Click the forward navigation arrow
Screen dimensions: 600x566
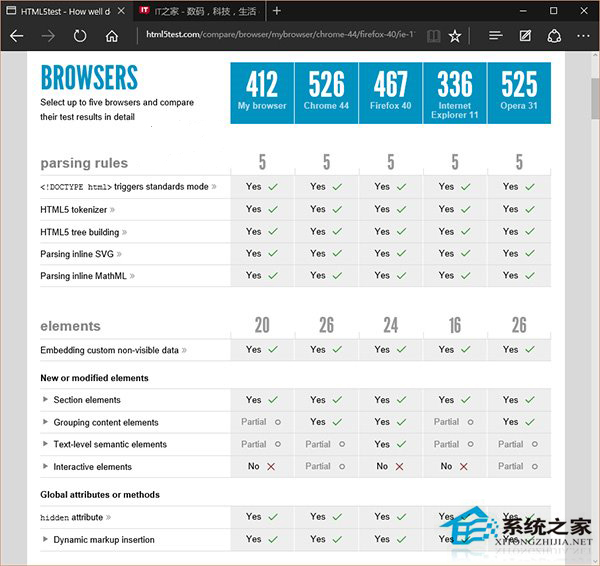coord(48,36)
